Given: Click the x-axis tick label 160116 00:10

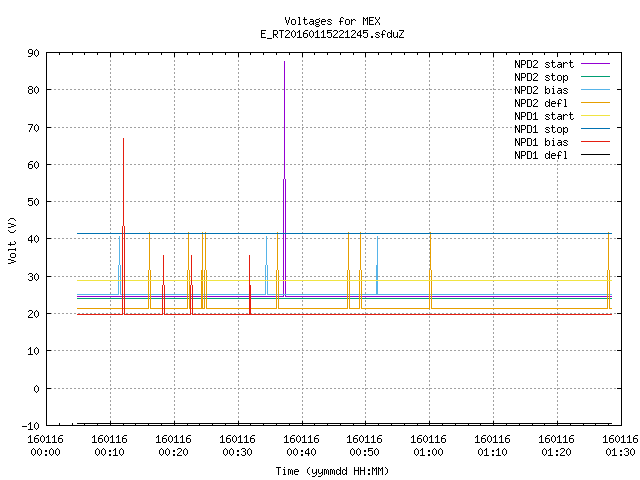Looking at the screenshot, I should [109, 446].
